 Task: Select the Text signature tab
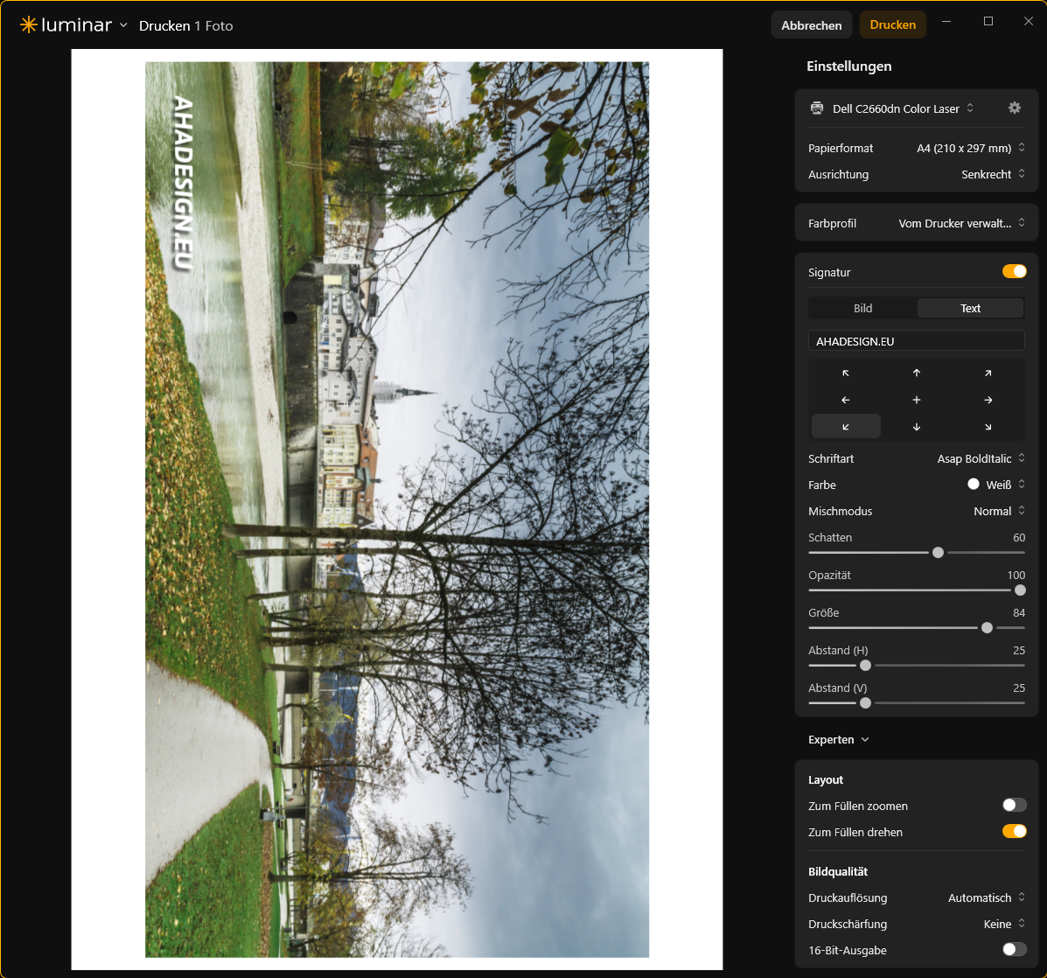click(970, 308)
